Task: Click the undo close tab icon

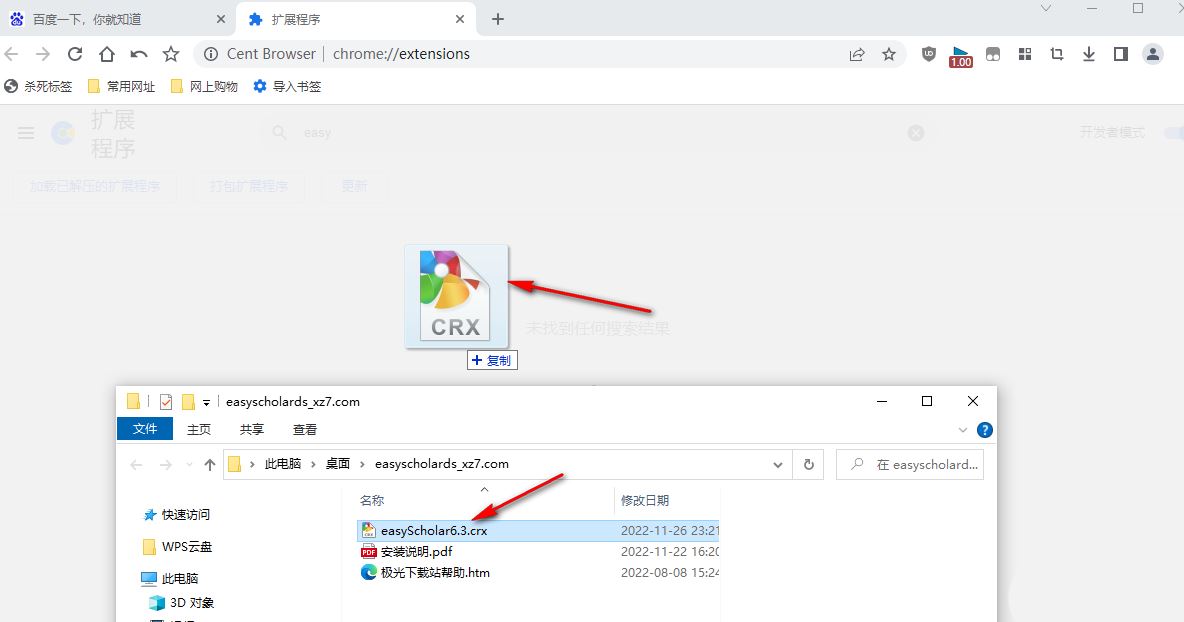Action: 139,54
